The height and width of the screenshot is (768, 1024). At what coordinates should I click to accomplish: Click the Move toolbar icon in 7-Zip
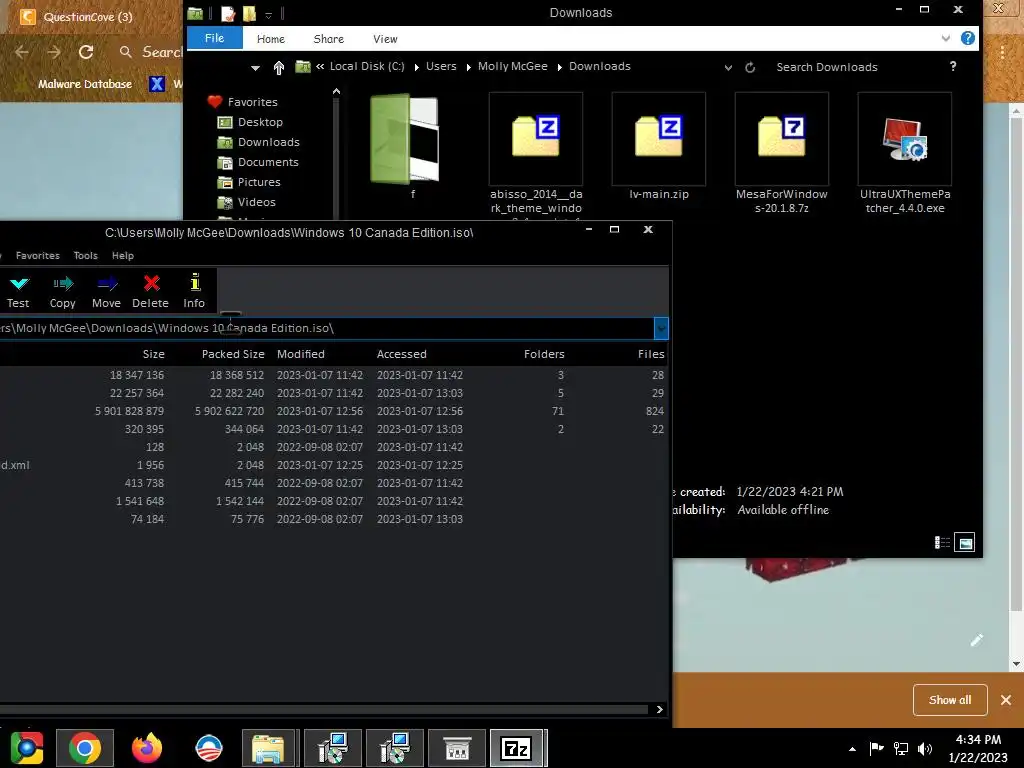point(106,291)
